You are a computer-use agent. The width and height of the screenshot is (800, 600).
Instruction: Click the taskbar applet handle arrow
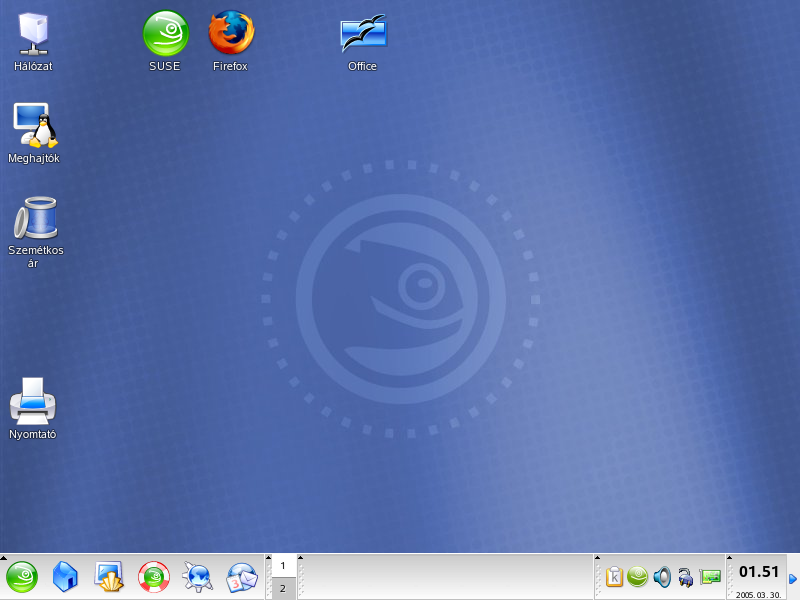tap(301, 558)
